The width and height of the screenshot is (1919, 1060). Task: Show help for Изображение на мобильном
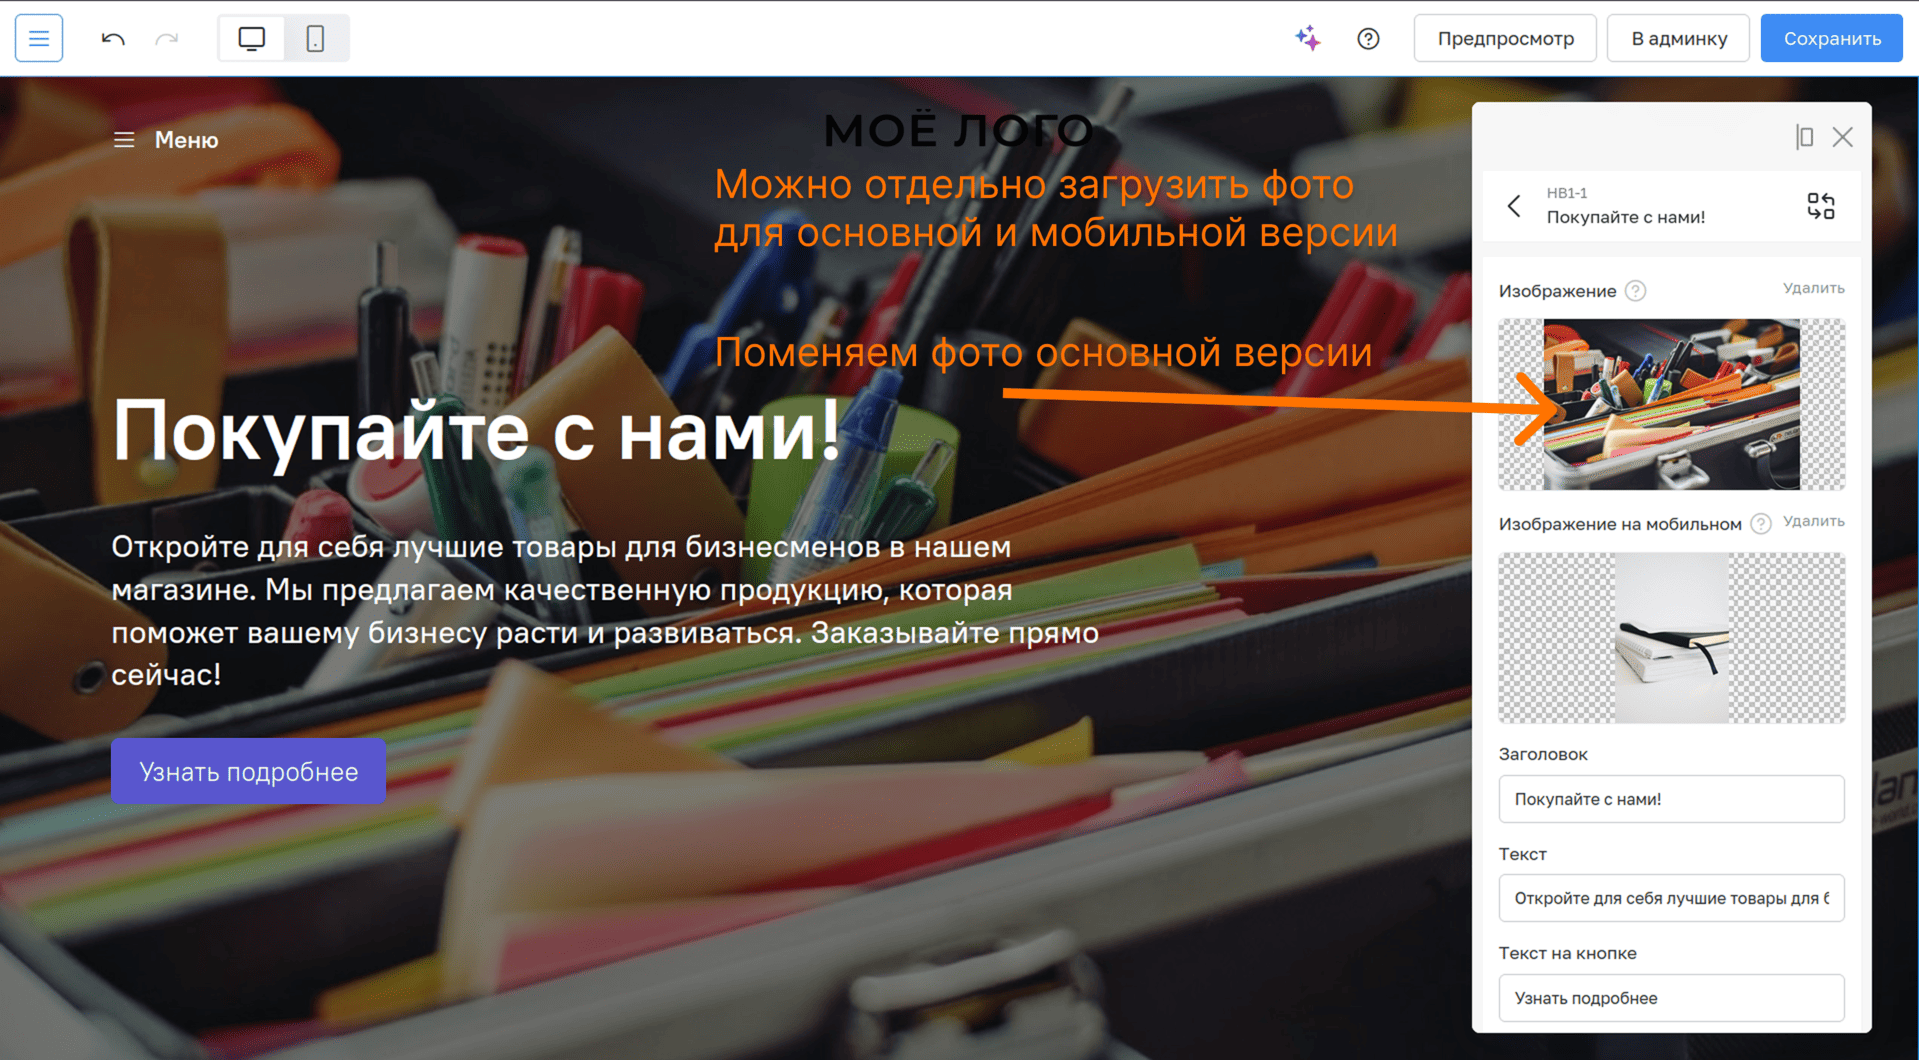[x=1761, y=524]
